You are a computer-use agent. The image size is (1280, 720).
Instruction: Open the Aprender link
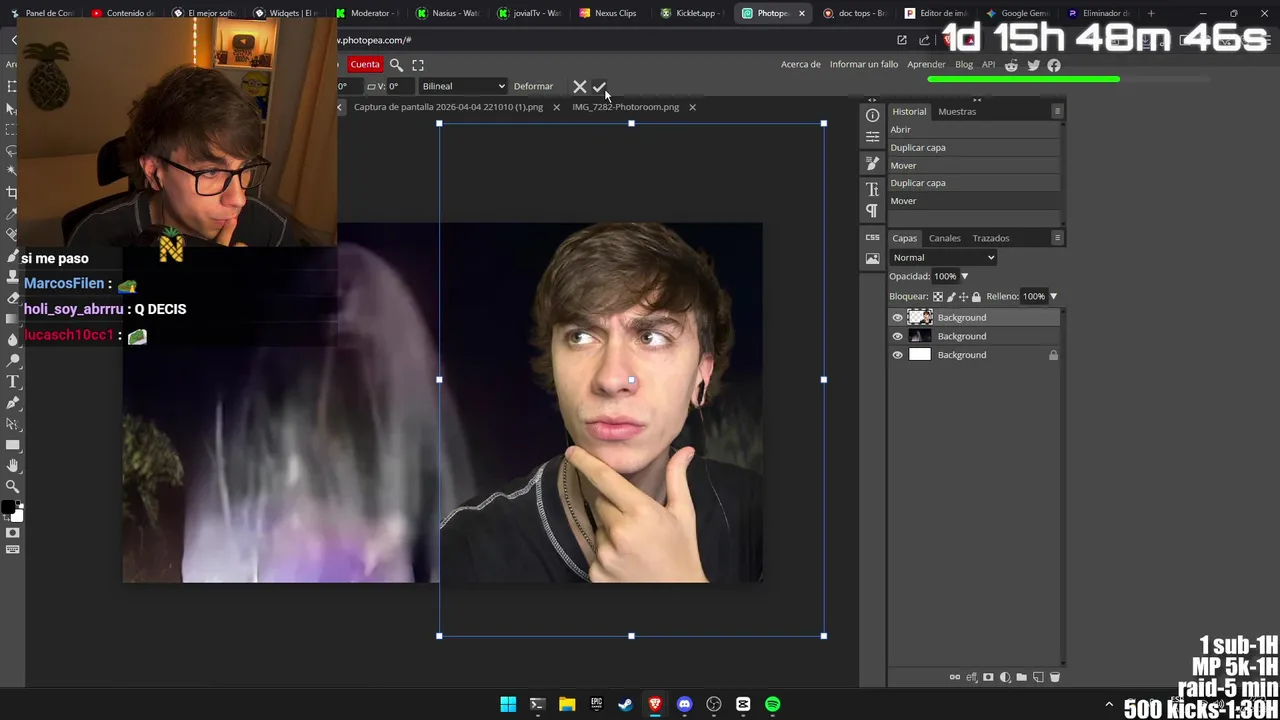coord(926,65)
